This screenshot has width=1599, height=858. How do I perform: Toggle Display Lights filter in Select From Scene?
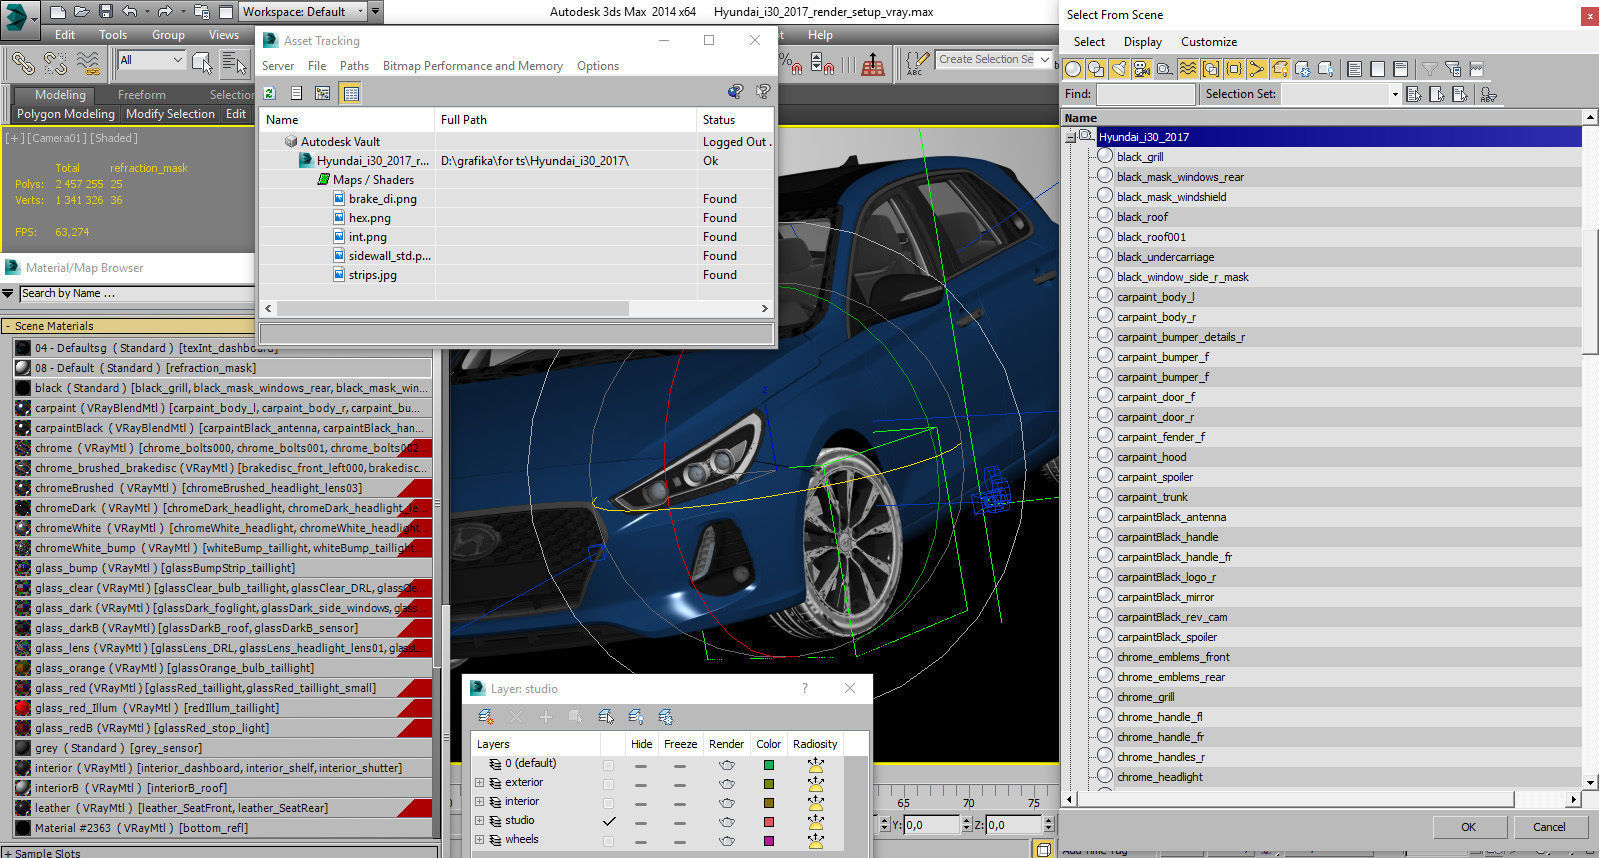(x=1119, y=69)
